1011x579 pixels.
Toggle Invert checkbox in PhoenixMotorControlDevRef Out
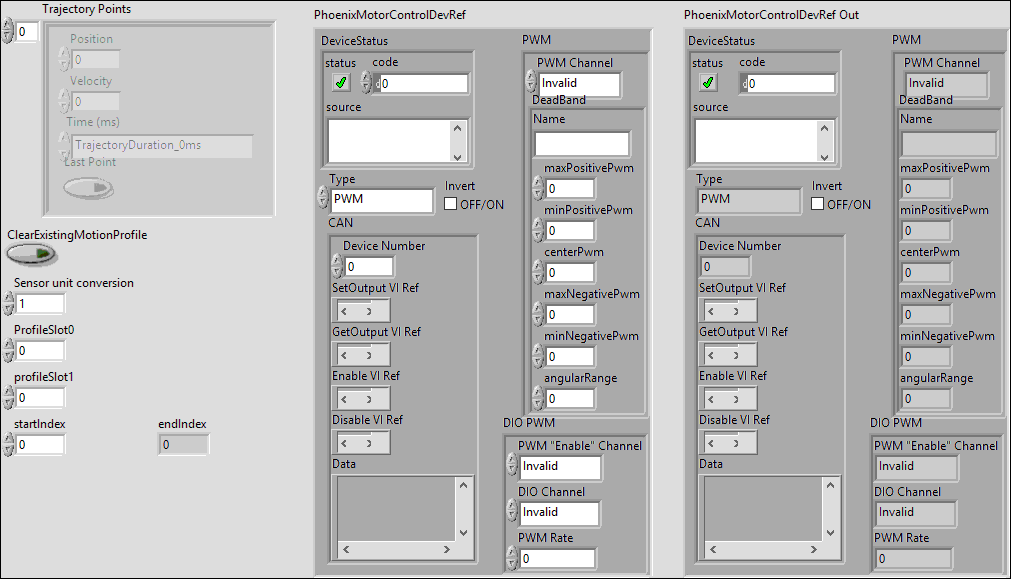click(x=818, y=203)
